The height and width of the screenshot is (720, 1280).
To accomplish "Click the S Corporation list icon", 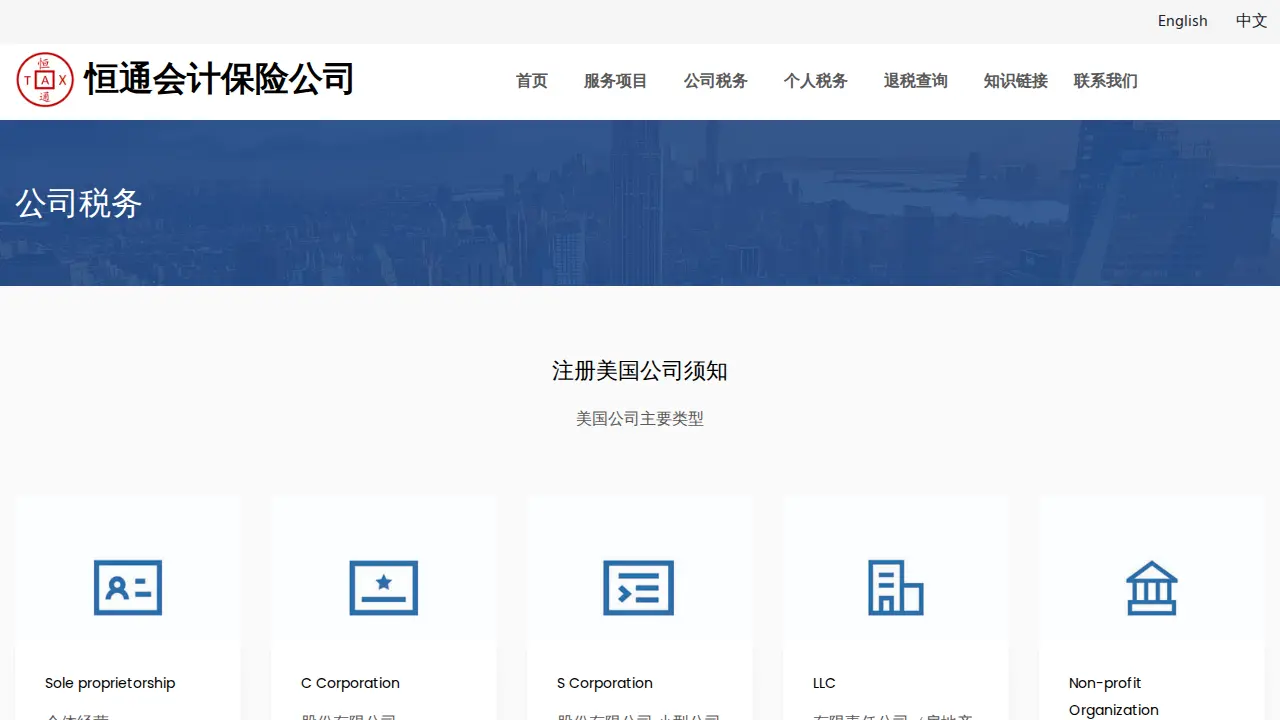I will click(x=639, y=587).
